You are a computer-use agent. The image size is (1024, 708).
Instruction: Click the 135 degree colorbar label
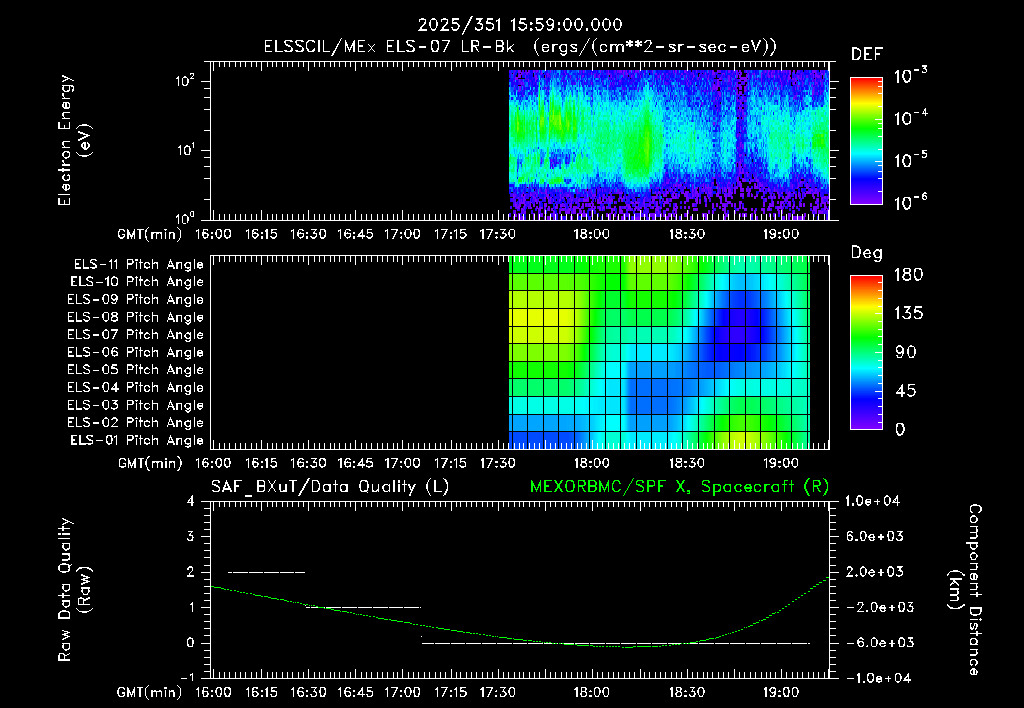pos(908,314)
